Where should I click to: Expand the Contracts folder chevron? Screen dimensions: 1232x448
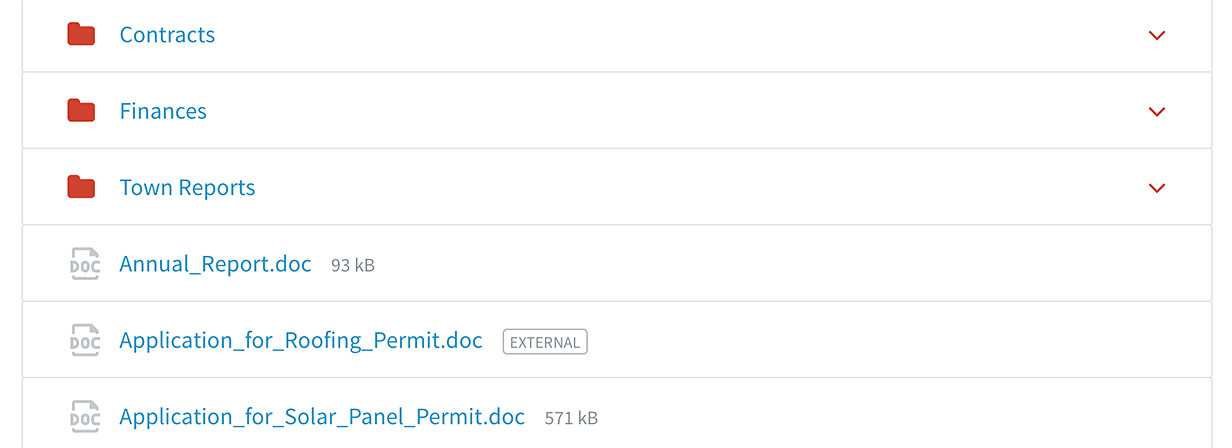tap(1157, 35)
